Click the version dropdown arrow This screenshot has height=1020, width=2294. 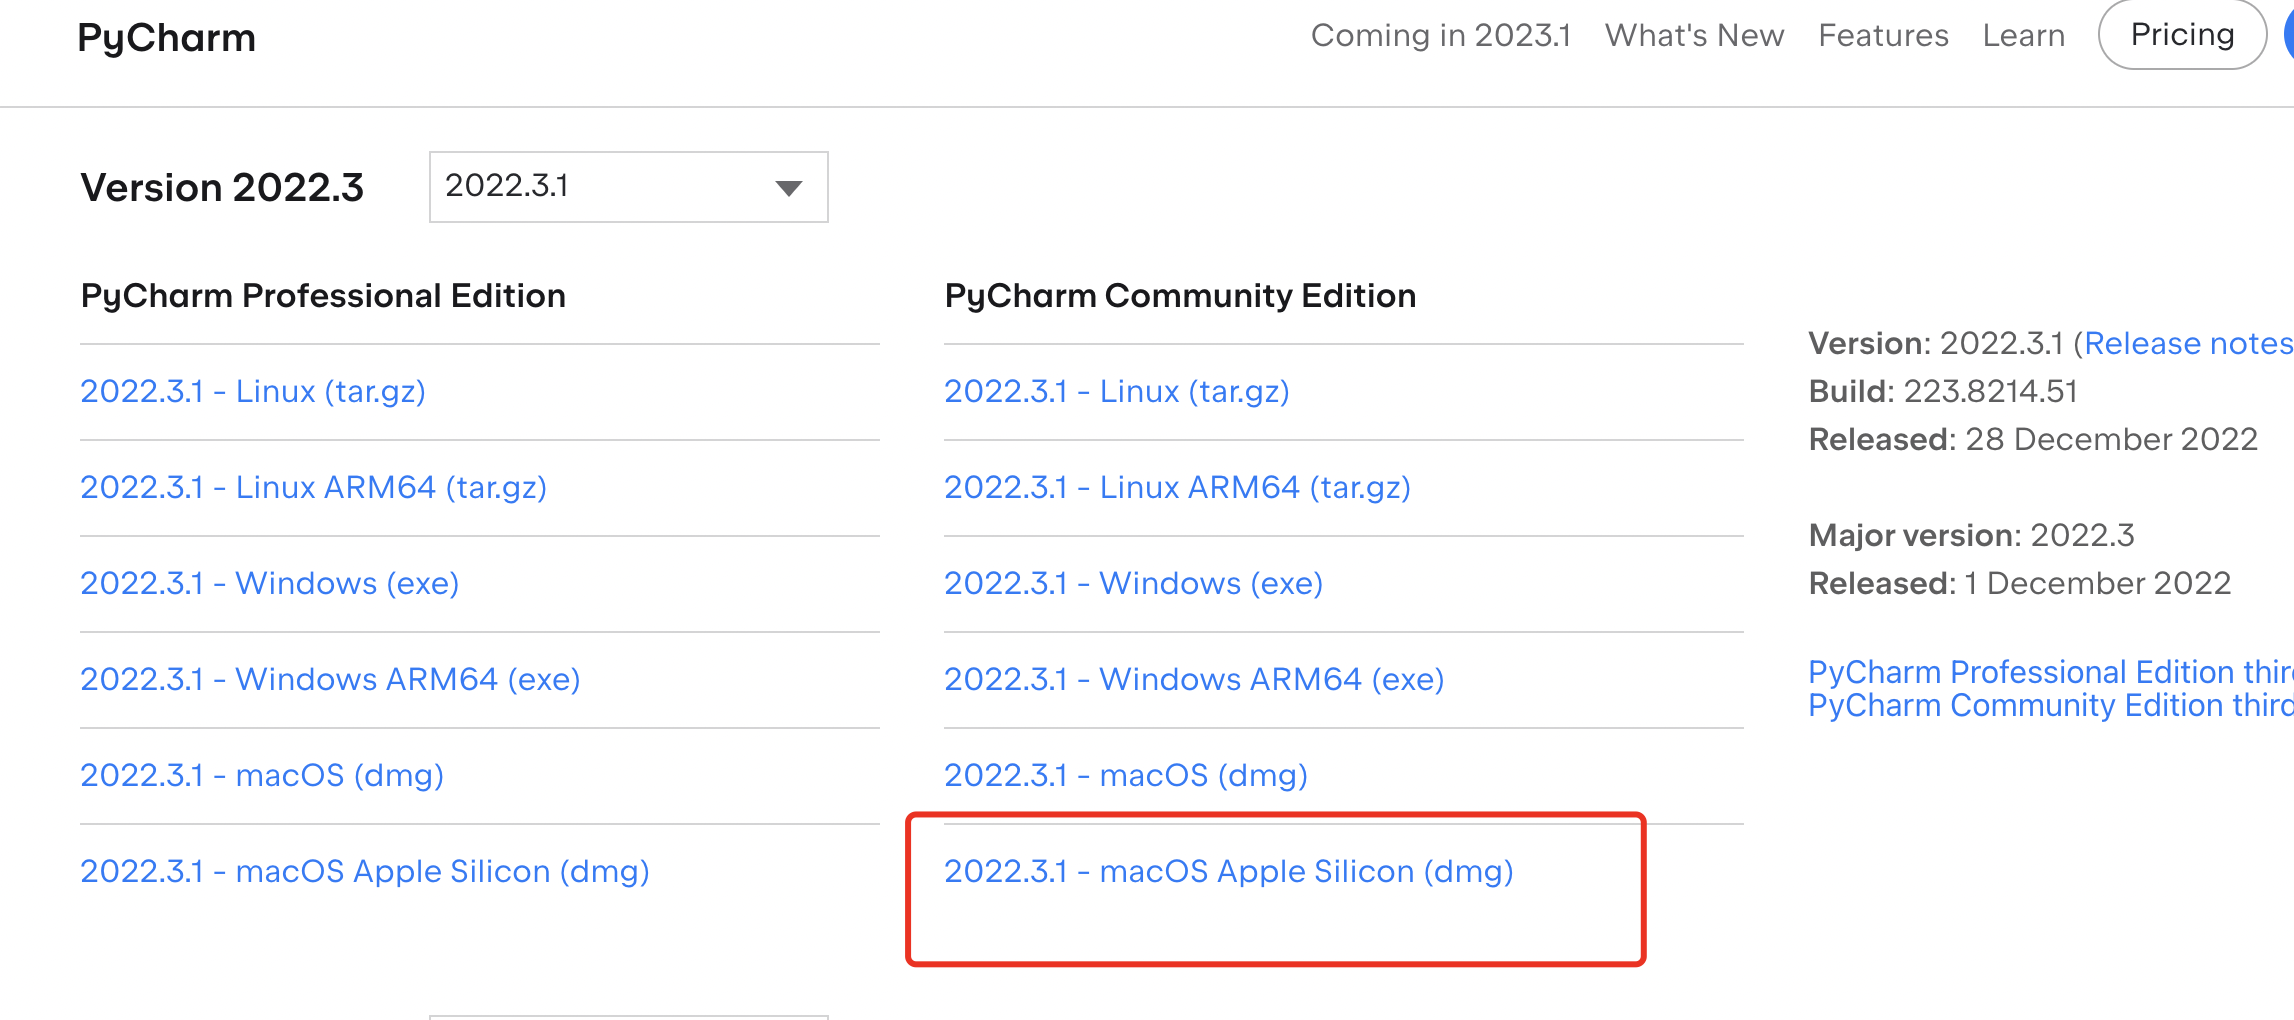tap(789, 188)
